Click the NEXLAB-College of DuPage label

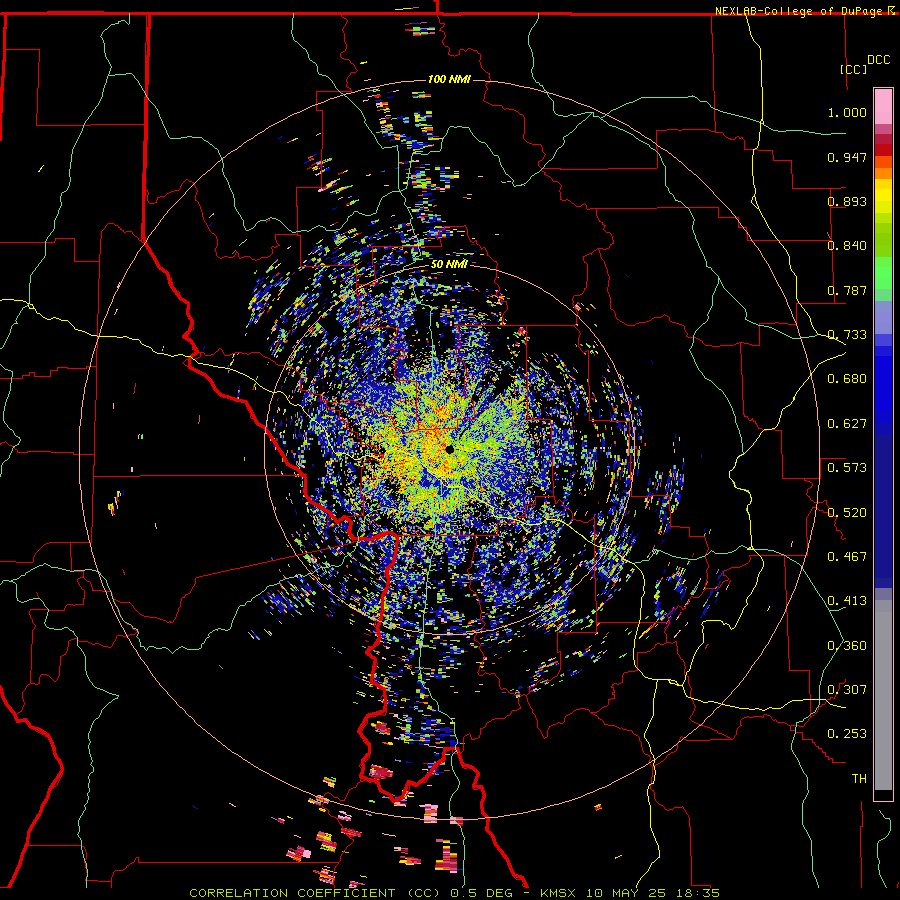coord(798,11)
